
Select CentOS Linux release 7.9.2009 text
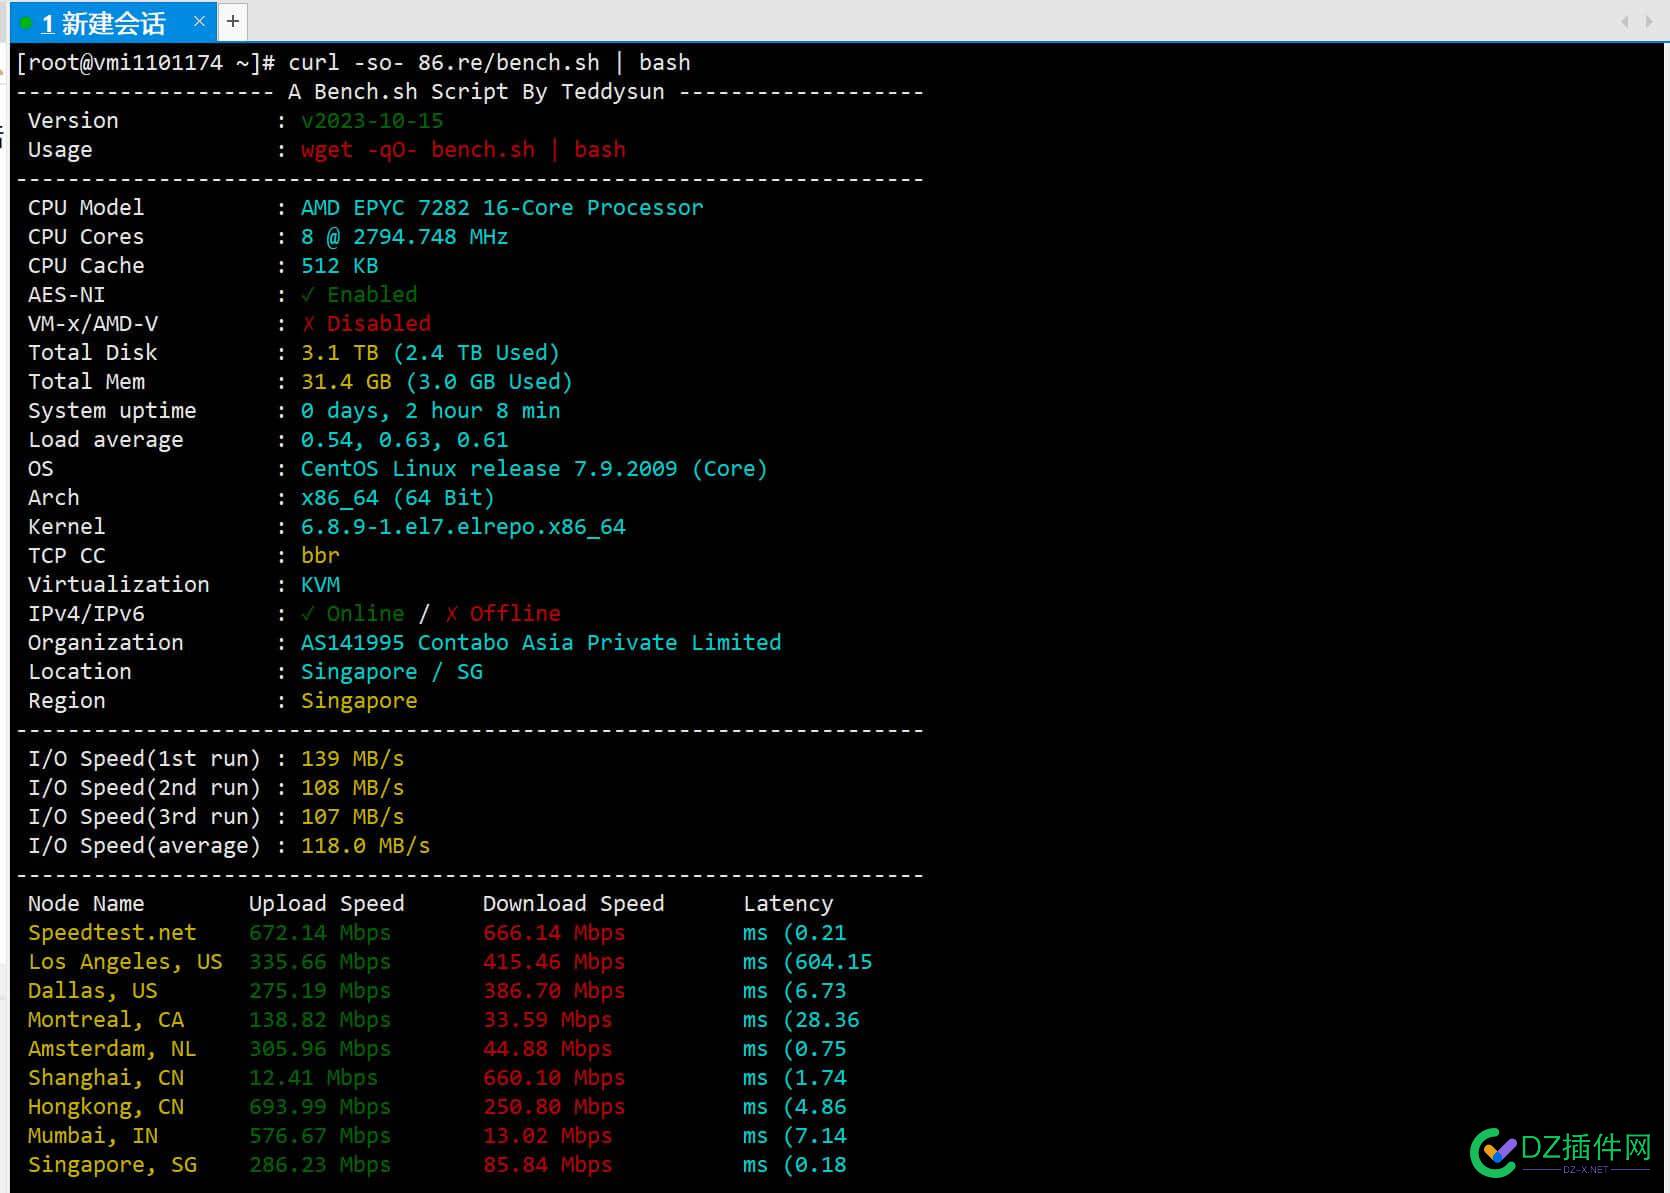point(489,468)
